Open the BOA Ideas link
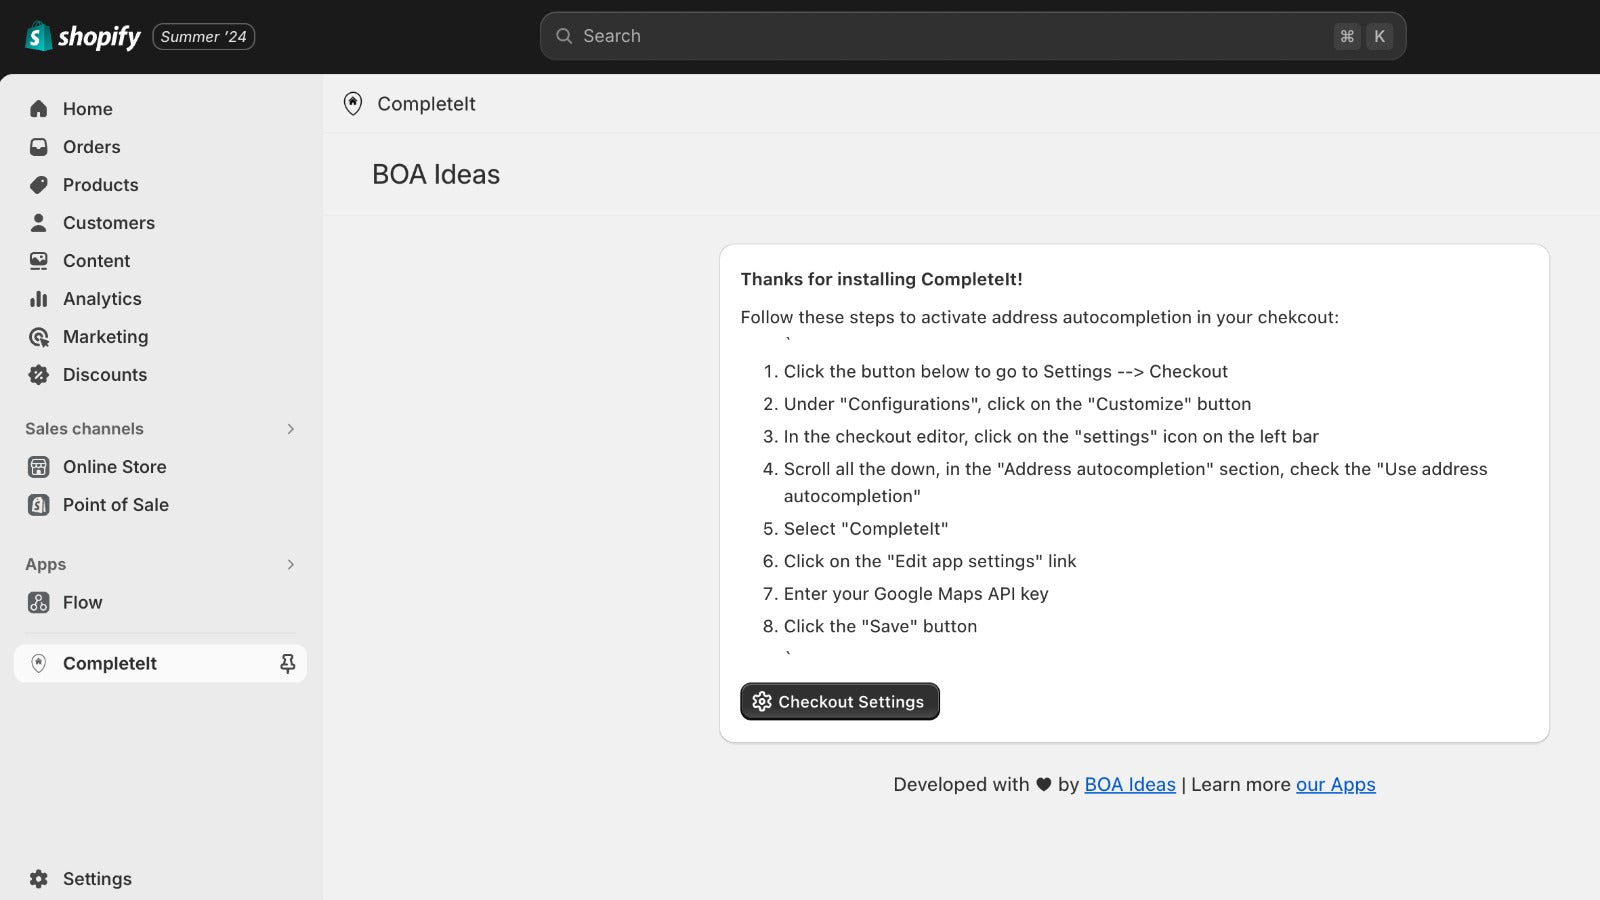The image size is (1600, 900). pyautogui.click(x=1130, y=784)
